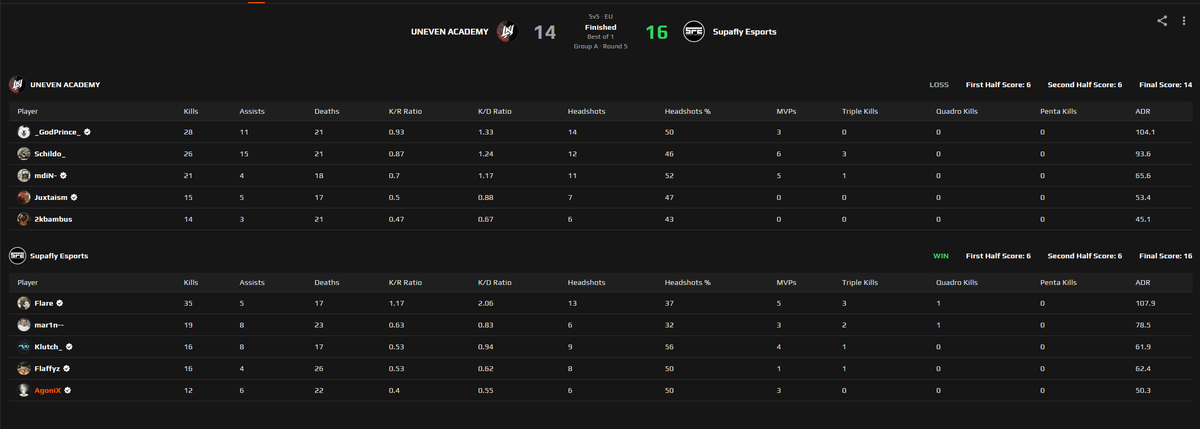Open _GodPrince_ player profile link
The height and width of the screenshot is (429, 1200).
point(57,132)
